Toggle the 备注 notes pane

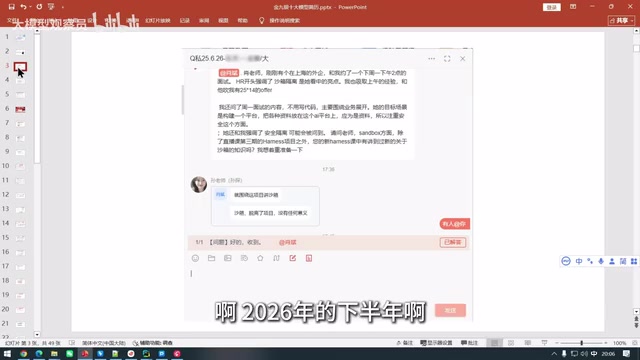[x=404, y=343]
